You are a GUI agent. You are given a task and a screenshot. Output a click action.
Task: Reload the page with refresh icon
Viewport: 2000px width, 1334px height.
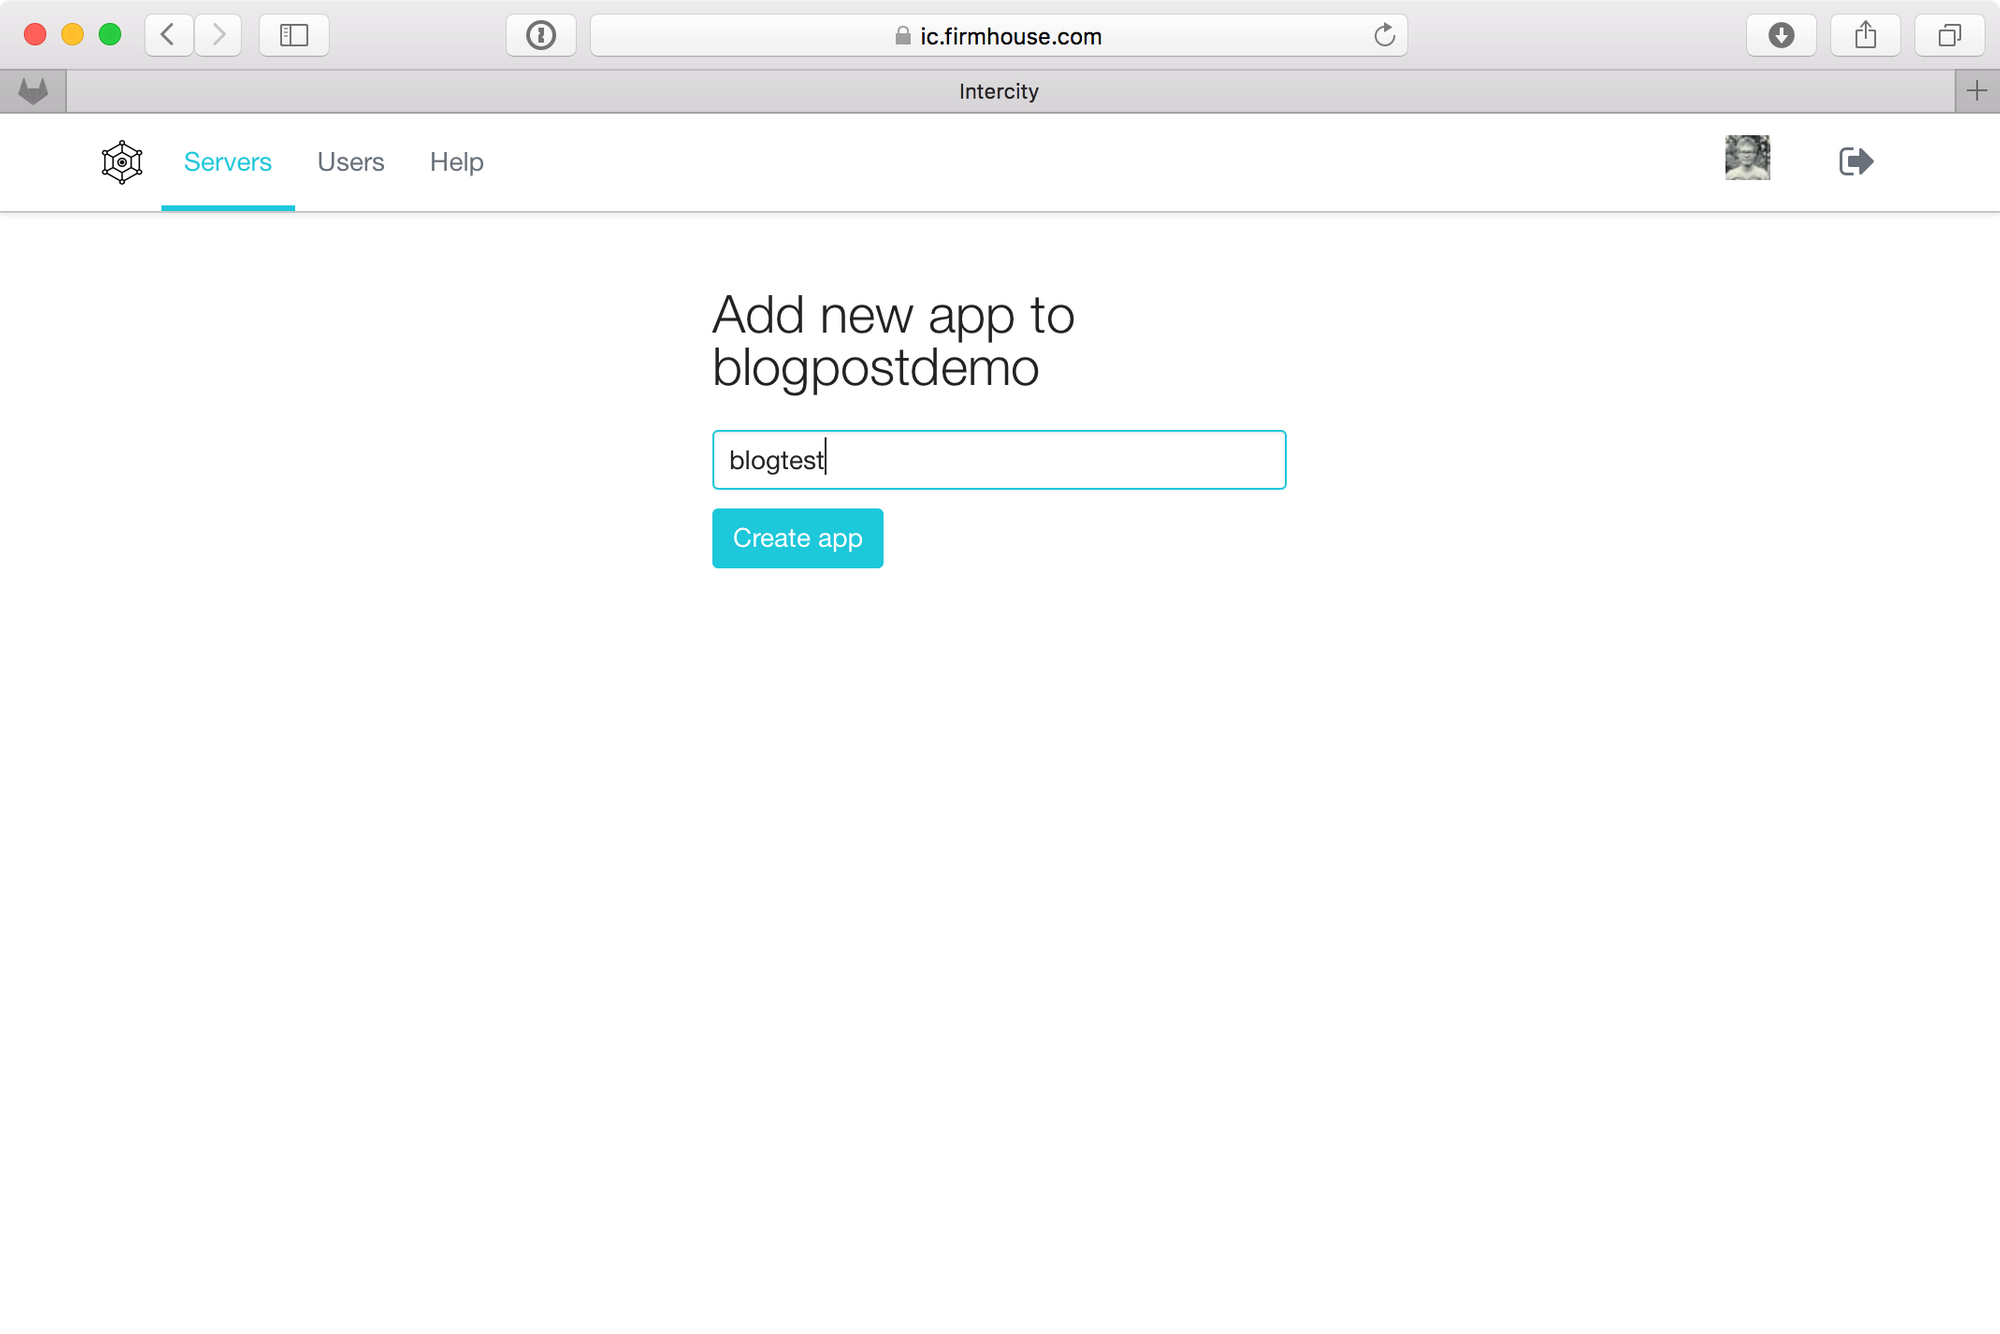tap(1384, 36)
